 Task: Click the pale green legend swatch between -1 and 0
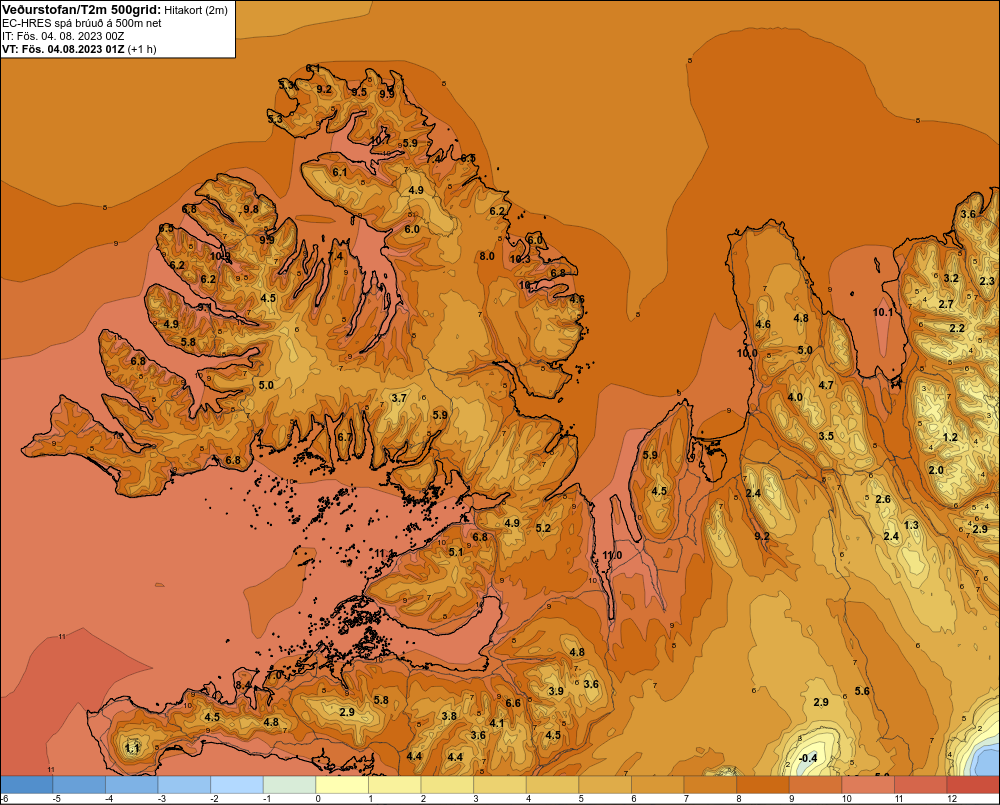tap(290, 785)
